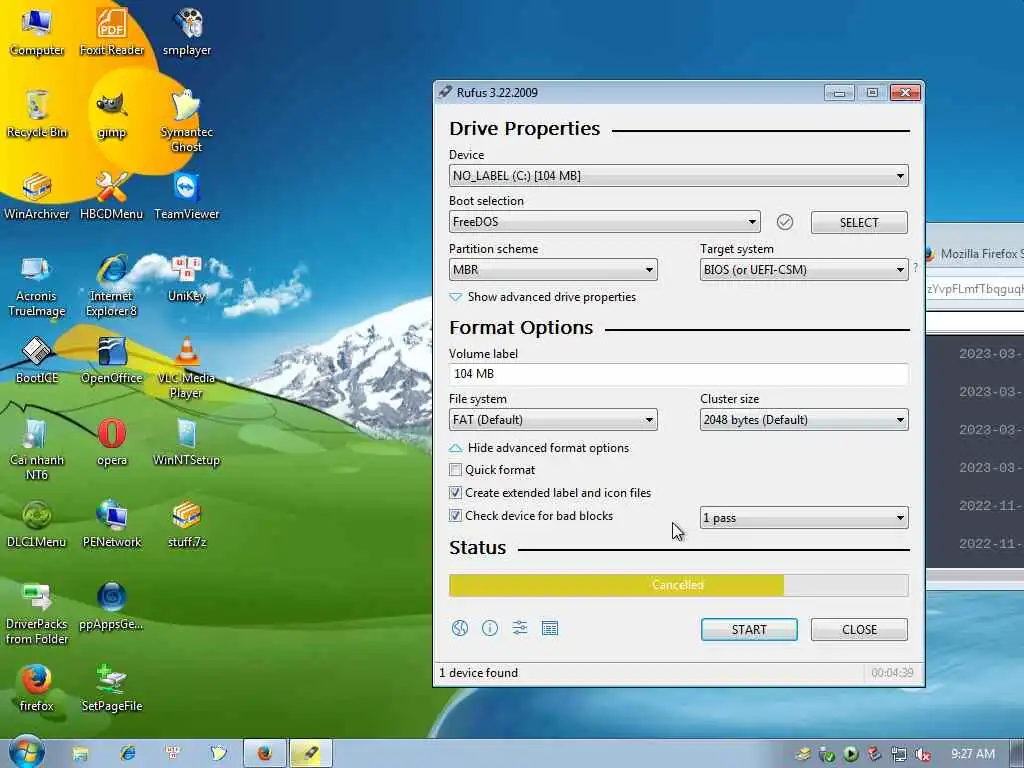Select the HBCDMenu desktop icon
Viewport: 1024px width, 768px height.
click(112, 196)
